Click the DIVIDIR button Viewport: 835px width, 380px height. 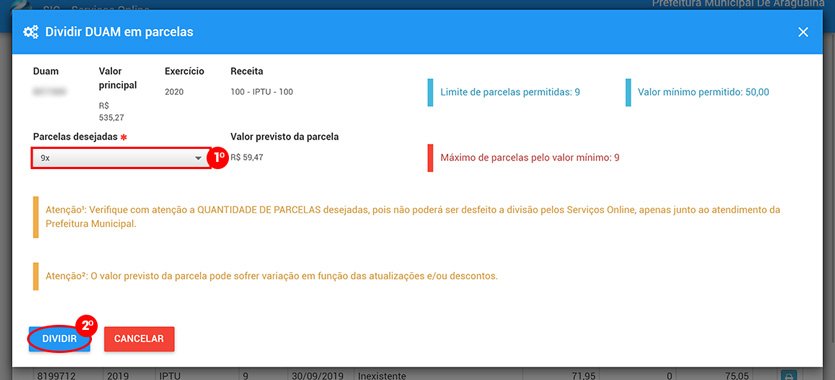(60, 339)
